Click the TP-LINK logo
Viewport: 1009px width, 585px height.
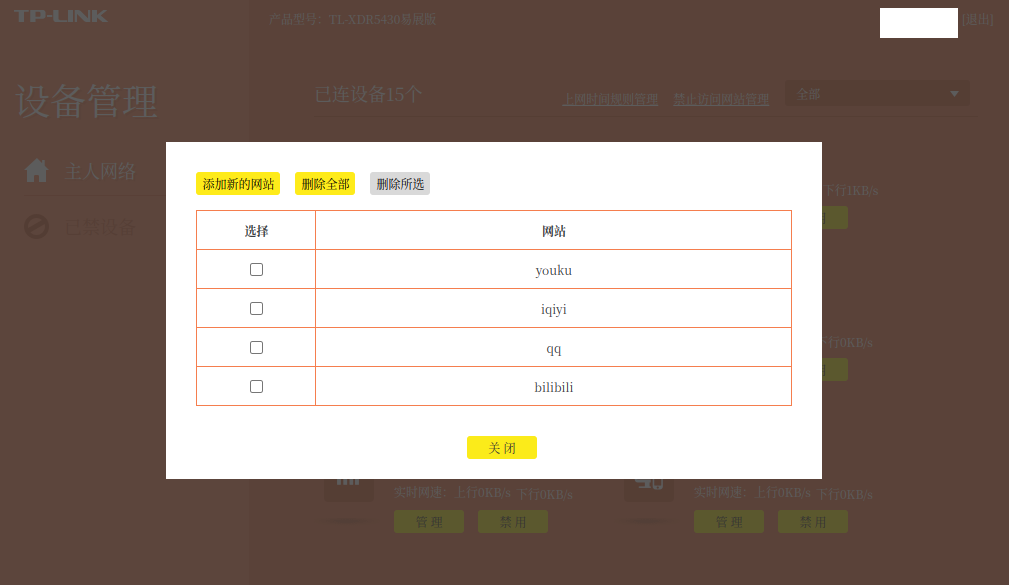(60, 16)
